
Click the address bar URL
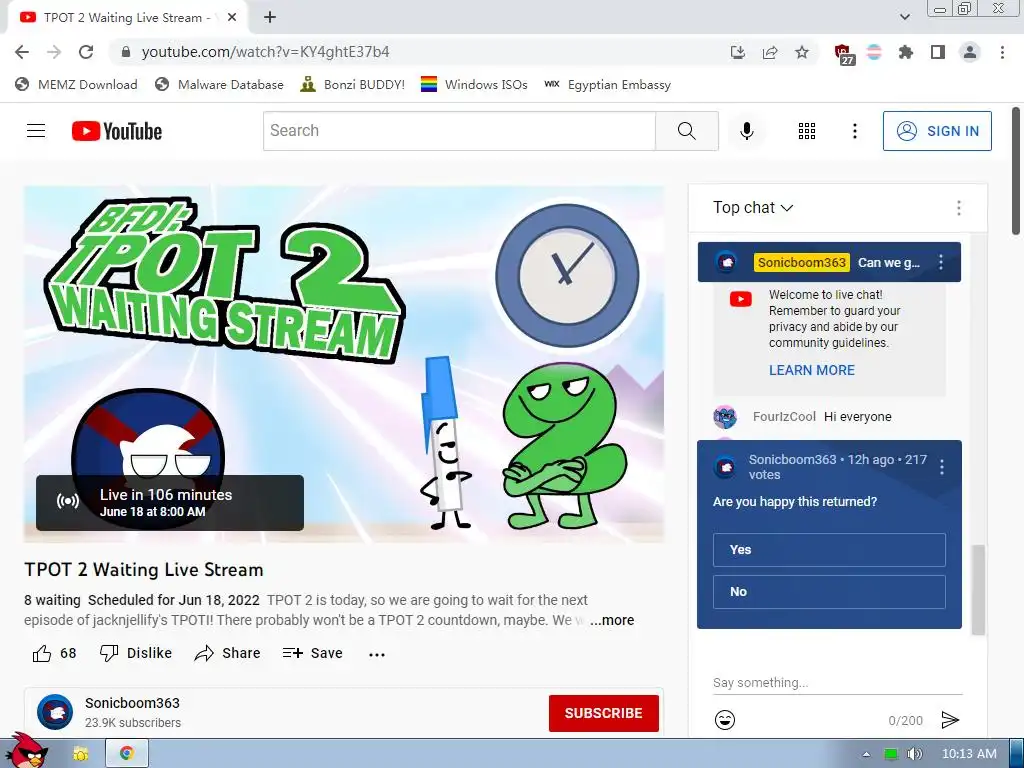[x=265, y=52]
